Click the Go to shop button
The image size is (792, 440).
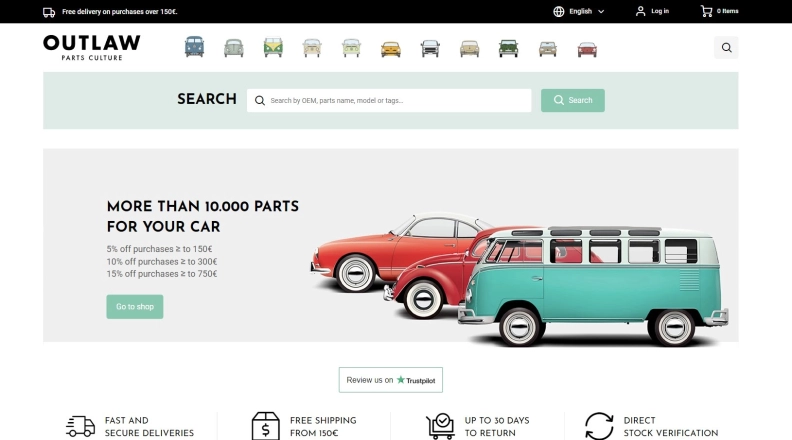(135, 307)
